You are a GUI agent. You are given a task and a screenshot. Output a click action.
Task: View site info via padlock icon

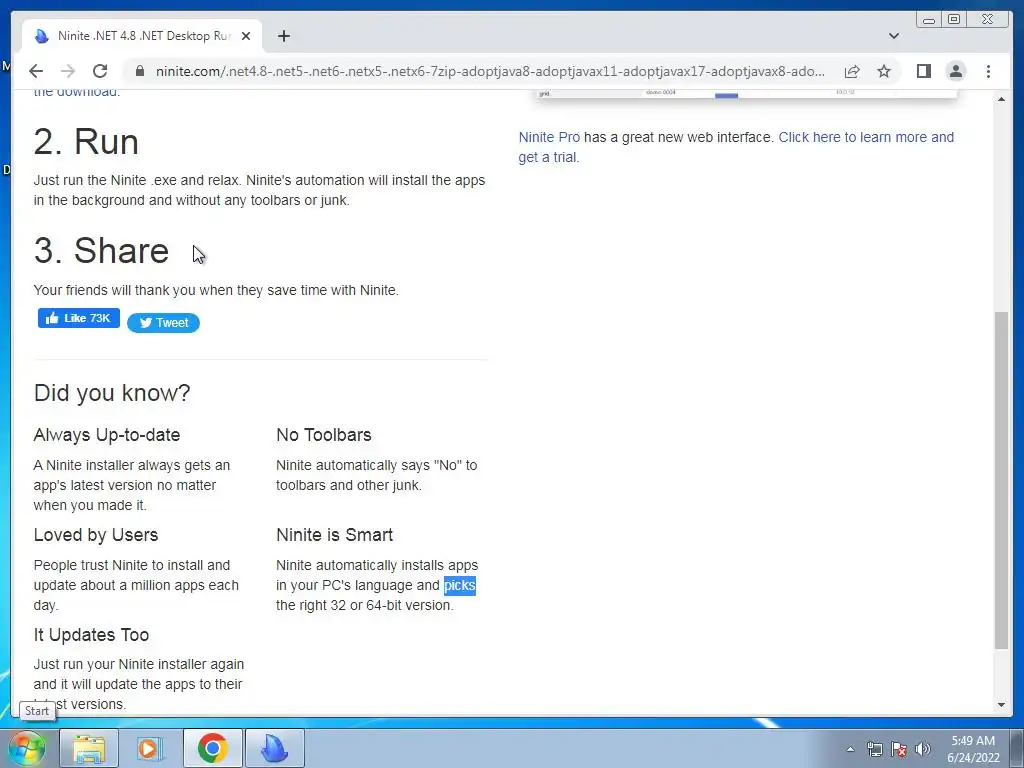pos(139,71)
